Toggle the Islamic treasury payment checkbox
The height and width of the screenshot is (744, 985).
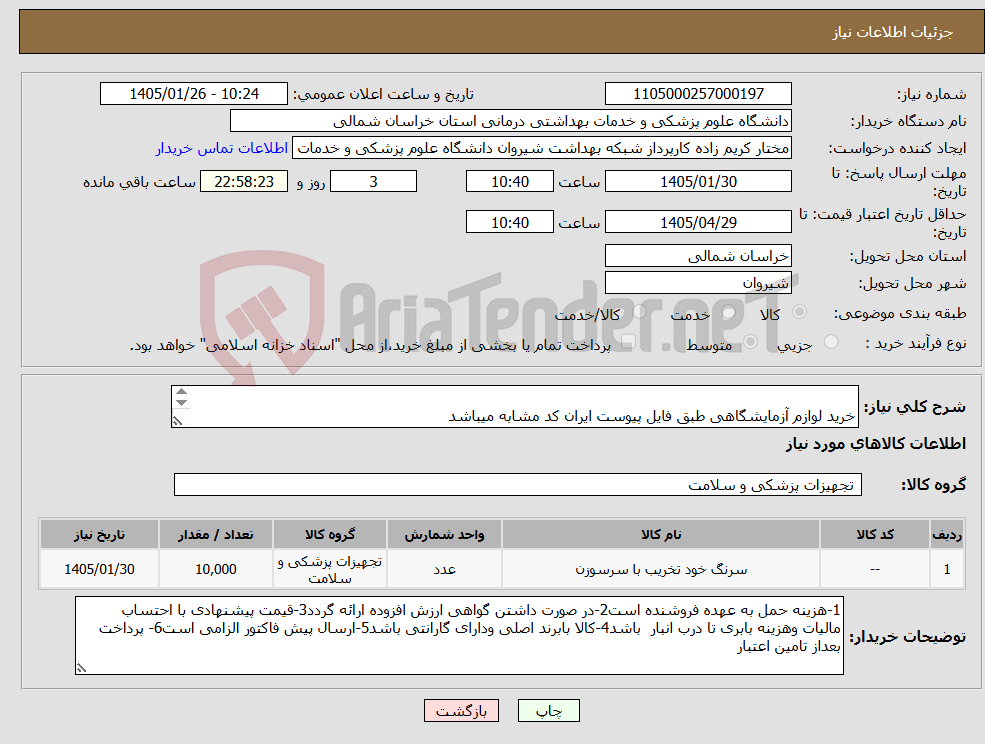click(x=628, y=342)
